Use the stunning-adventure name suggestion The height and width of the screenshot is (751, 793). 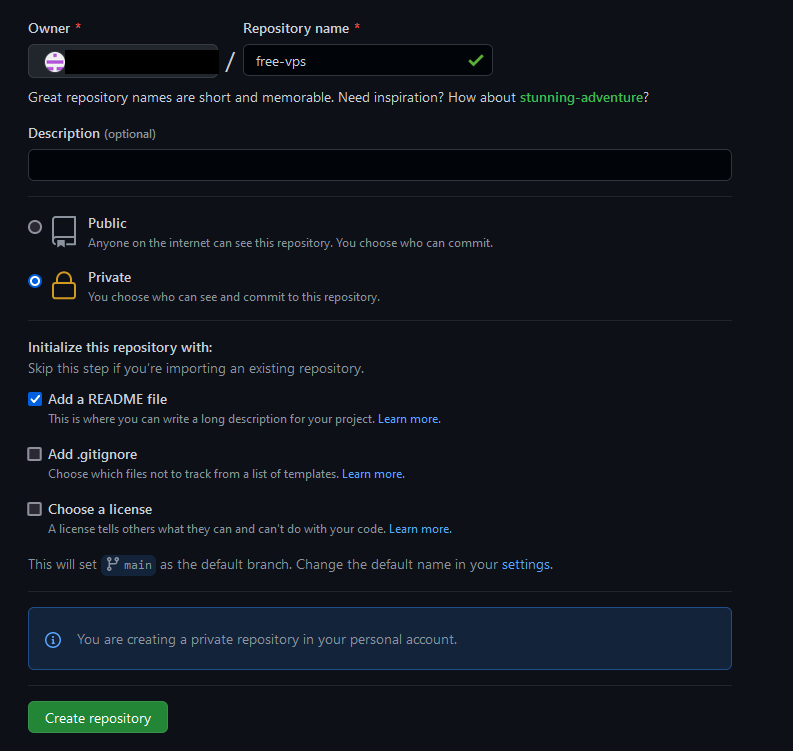coord(581,98)
